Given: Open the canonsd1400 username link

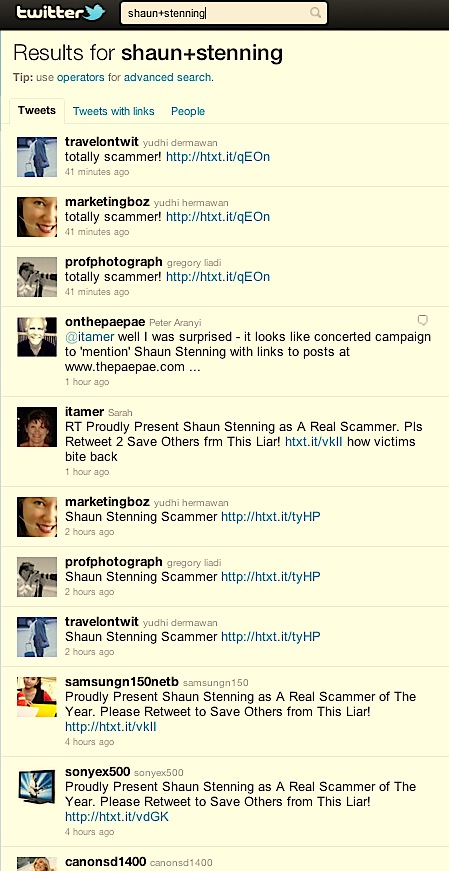Looking at the screenshot, I should [106, 862].
